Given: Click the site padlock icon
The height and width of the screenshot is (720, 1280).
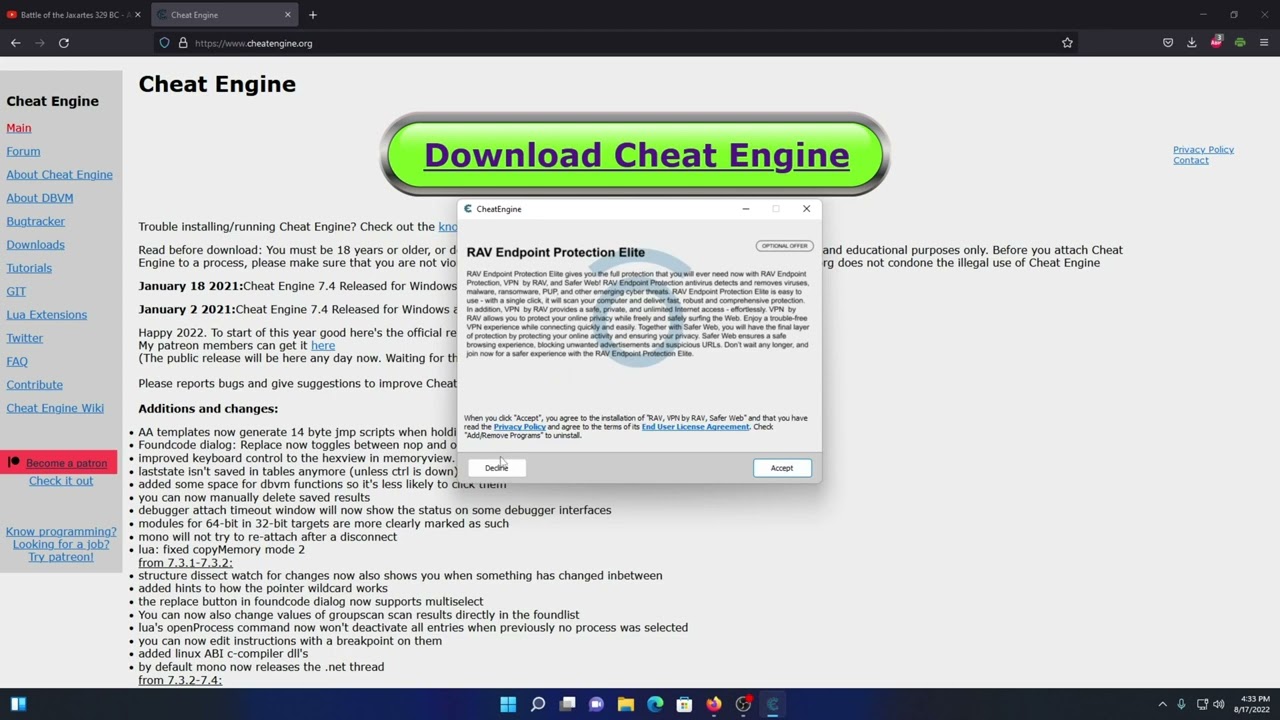Looking at the screenshot, I should click(183, 43).
